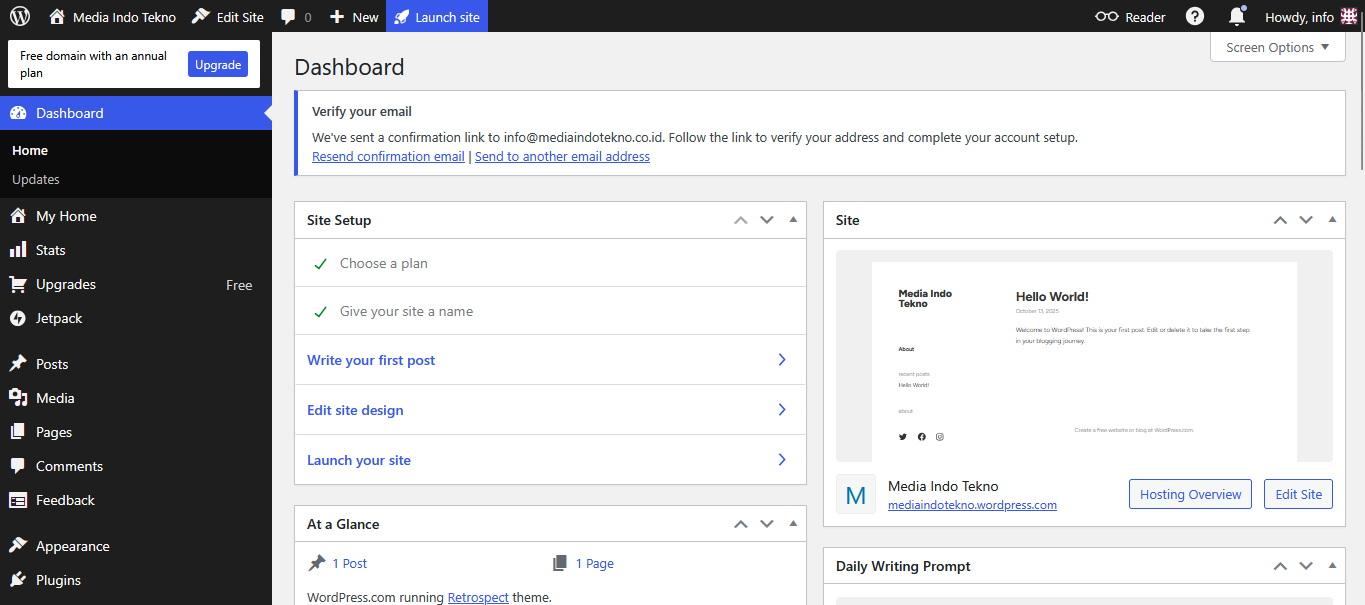Expand Write your first post chevron
The image size is (1365, 605).
click(782, 360)
